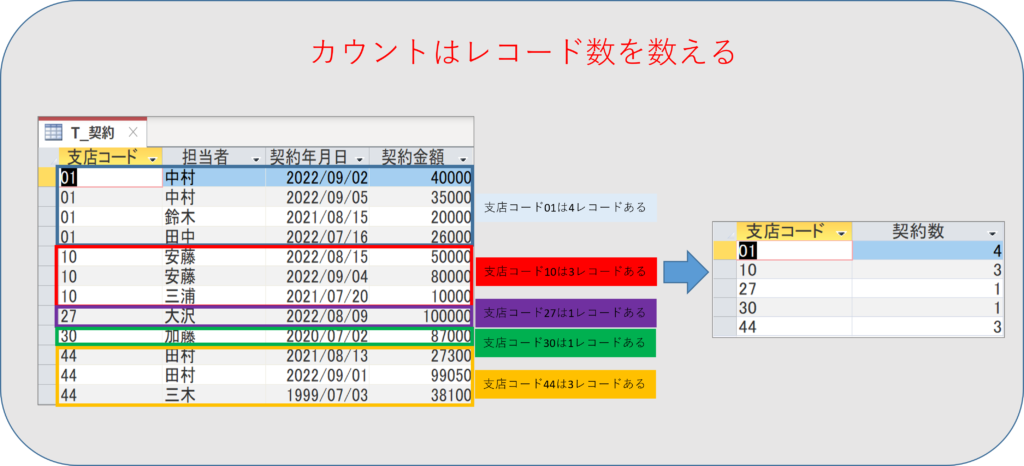Screen dimensions: 1024x466
Task: Select the 加藤 cell
Action: 214,336
